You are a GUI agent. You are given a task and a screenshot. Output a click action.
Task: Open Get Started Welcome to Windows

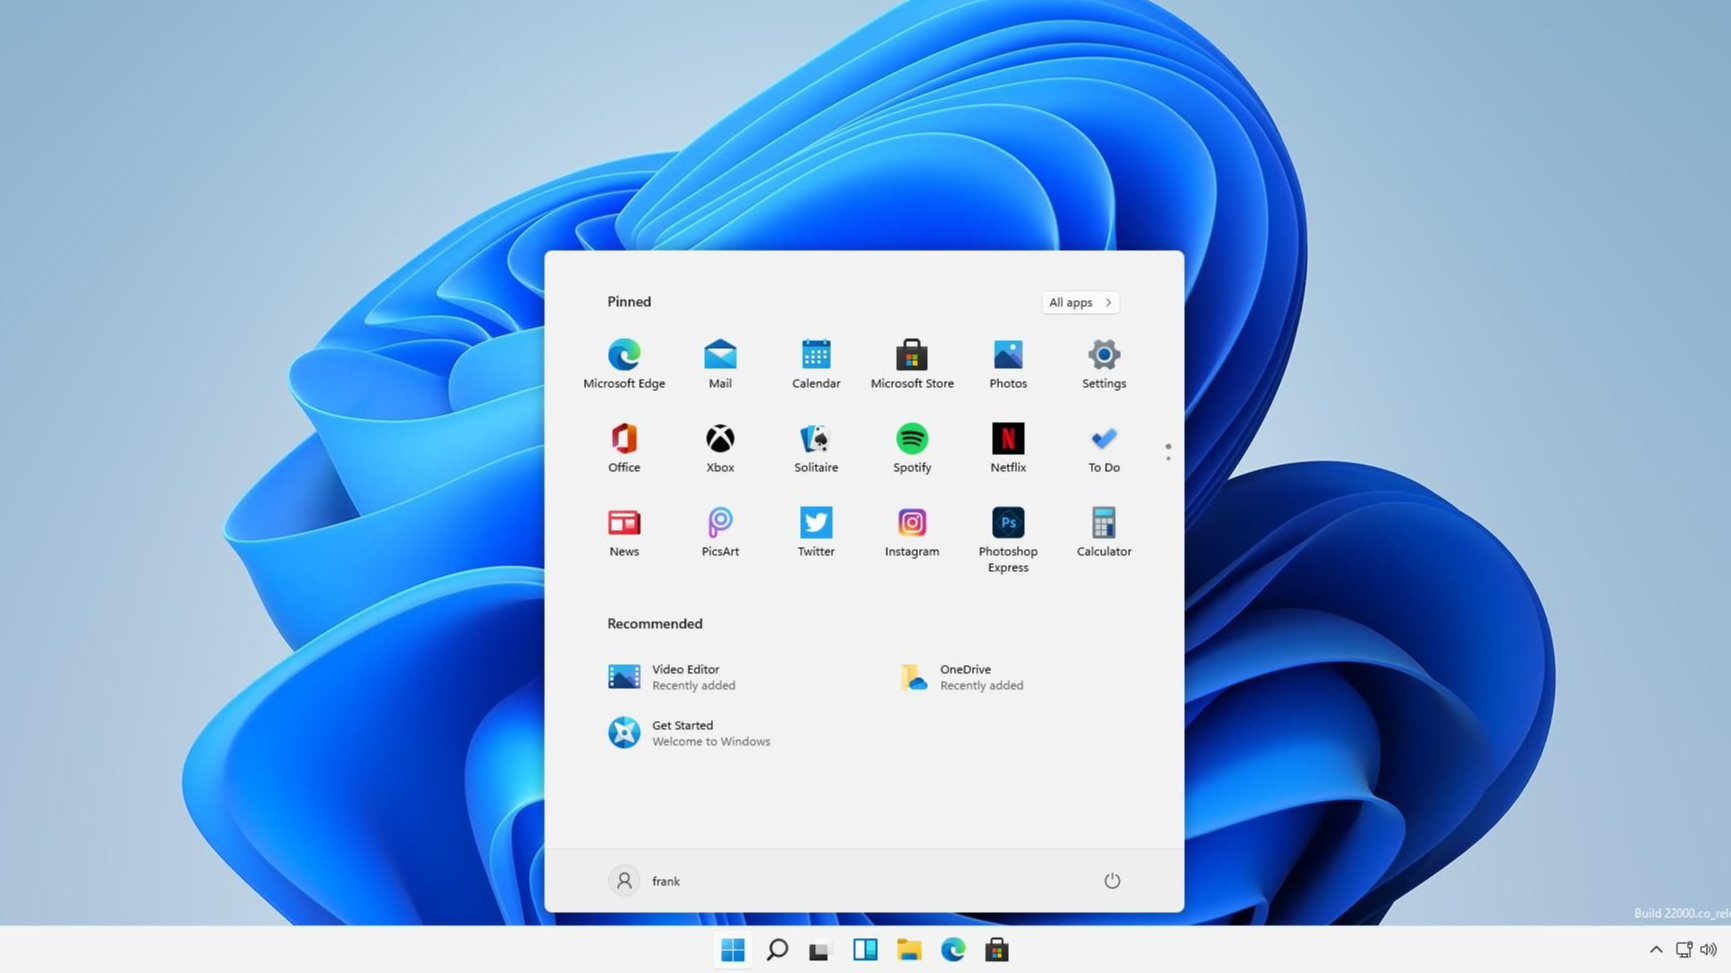coord(689,733)
